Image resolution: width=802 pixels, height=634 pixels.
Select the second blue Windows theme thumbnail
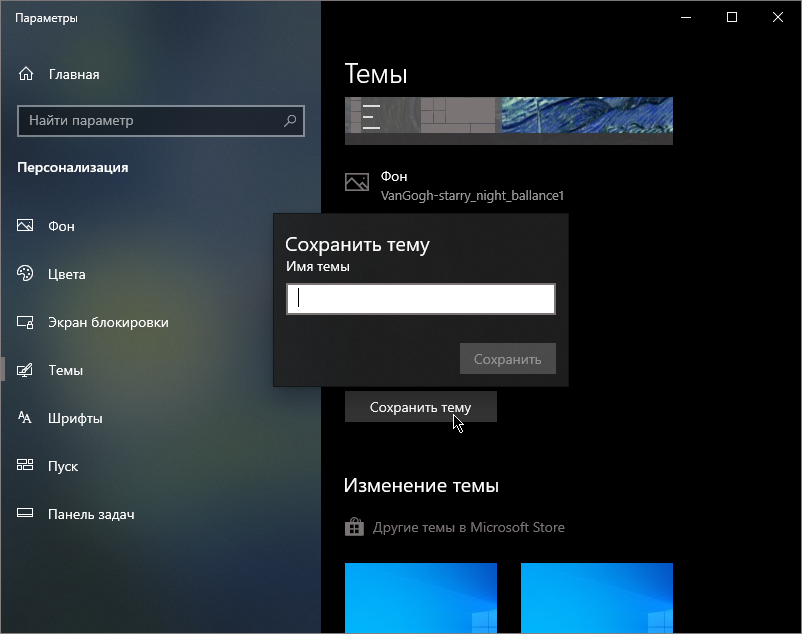click(597, 598)
